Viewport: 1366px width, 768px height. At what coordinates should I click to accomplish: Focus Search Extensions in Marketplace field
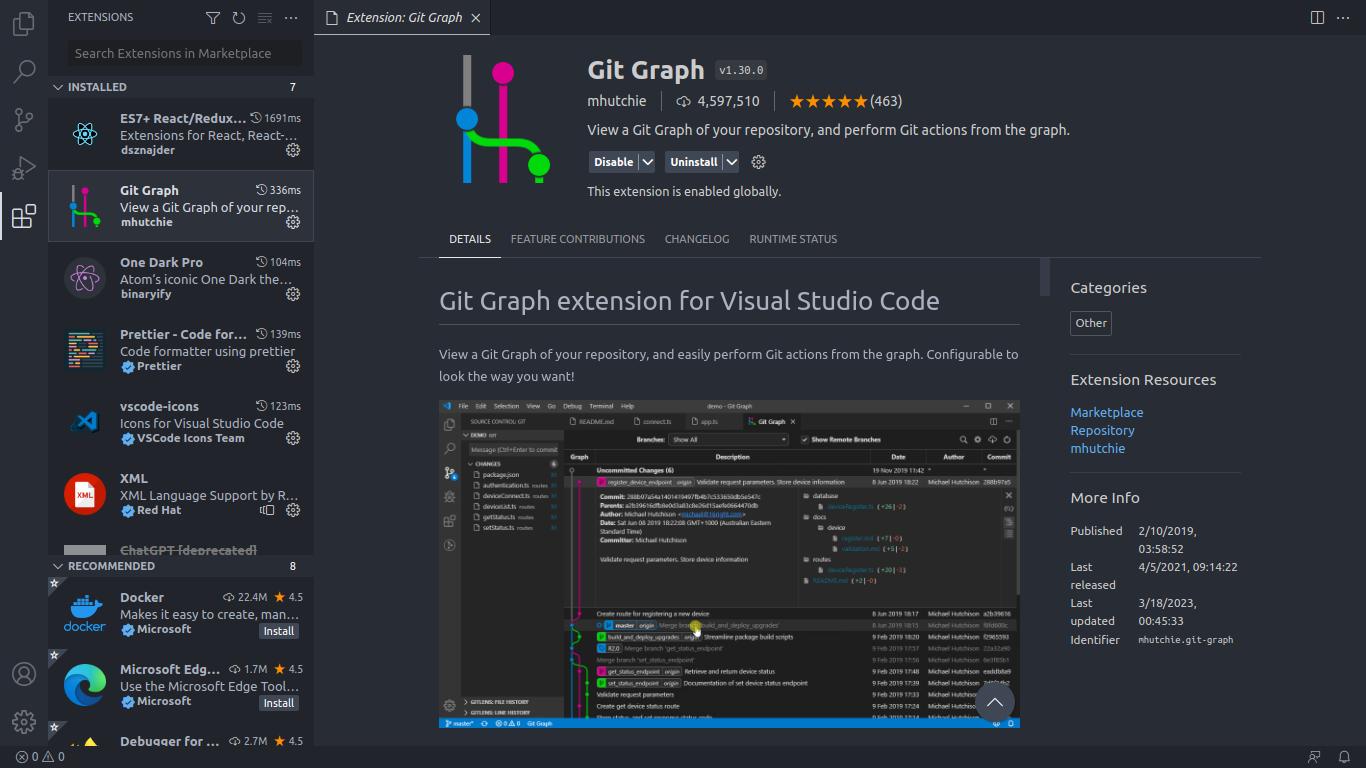(x=185, y=53)
